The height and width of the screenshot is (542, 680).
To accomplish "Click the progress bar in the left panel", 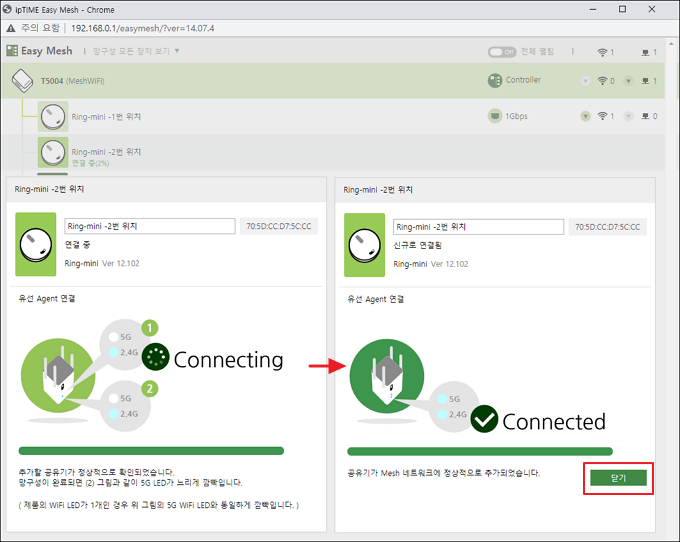I will pyautogui.click(x=151, y=451).
